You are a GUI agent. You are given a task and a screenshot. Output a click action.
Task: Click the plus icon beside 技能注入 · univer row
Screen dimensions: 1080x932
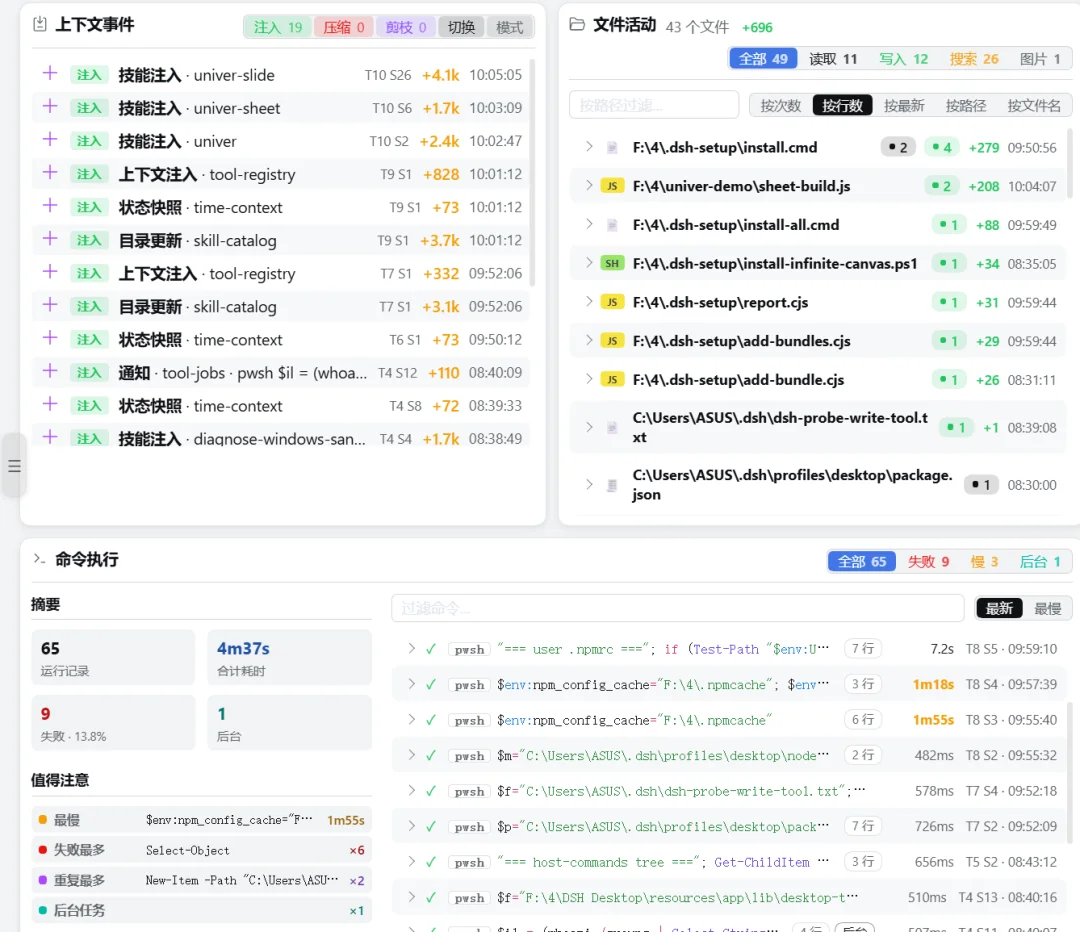pyautogui.click(x=50, y=139)
